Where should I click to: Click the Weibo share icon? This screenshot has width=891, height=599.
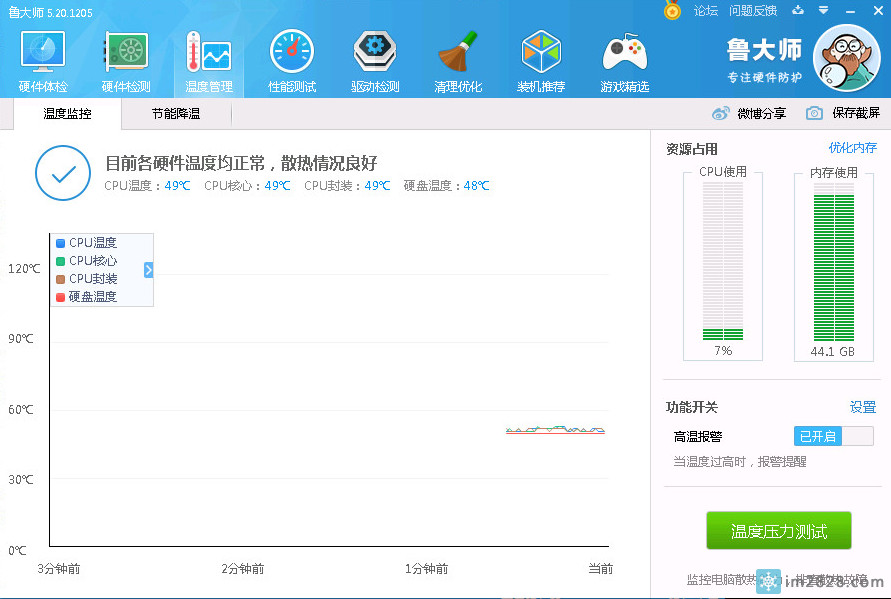tap(721, 114)
